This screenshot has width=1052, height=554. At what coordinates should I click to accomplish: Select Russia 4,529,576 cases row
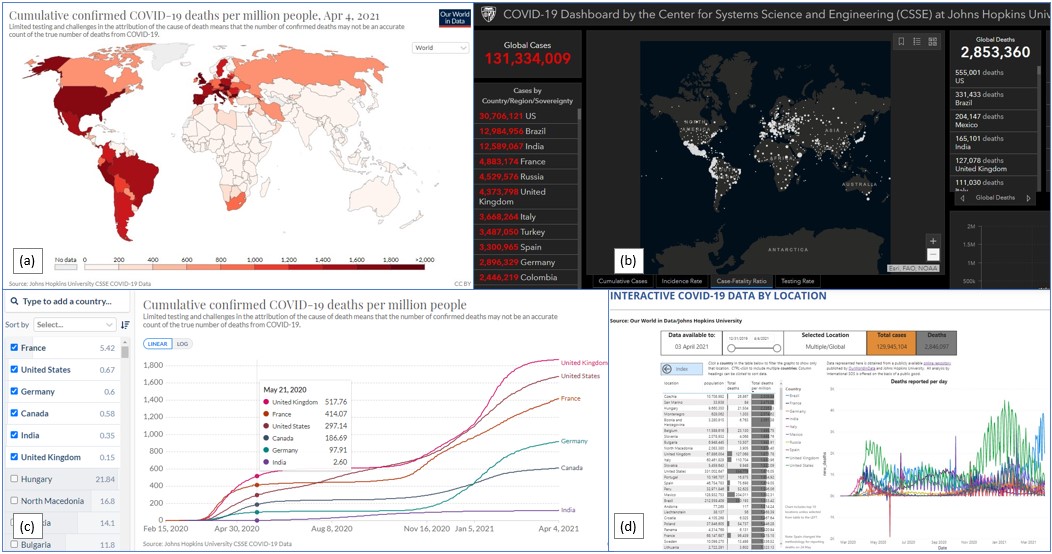coord(527,176)
